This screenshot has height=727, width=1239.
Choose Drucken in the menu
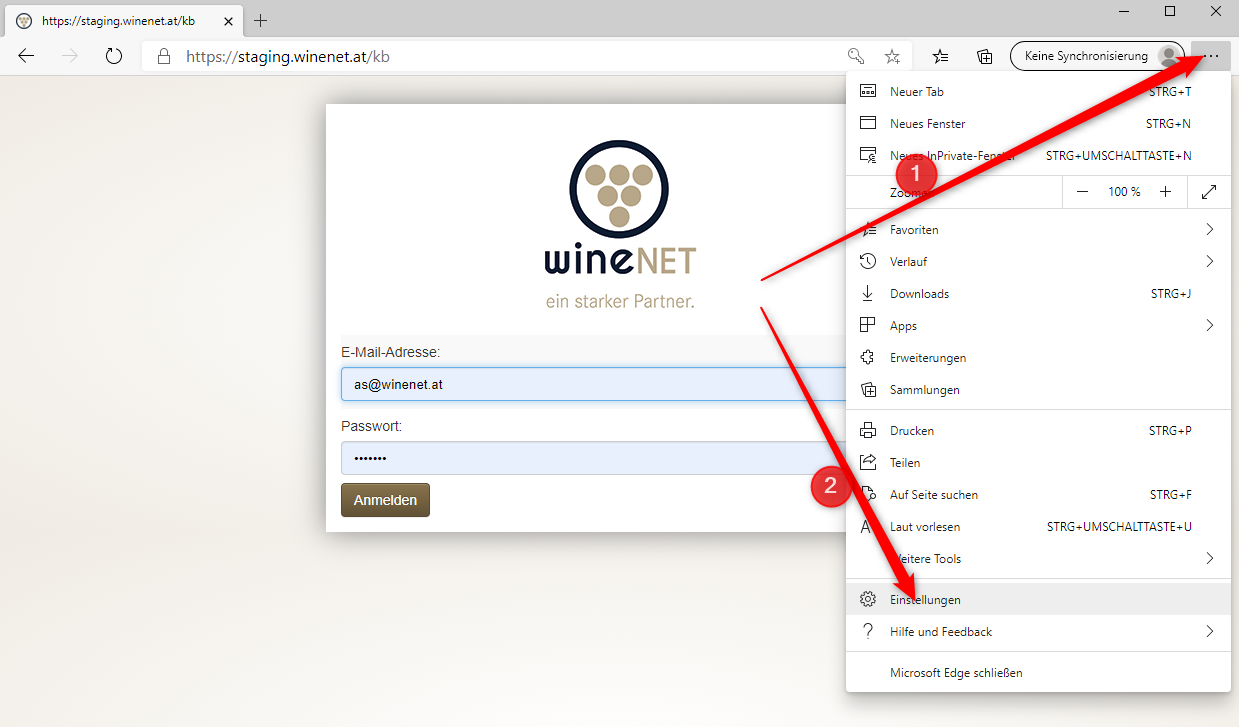pos(911,431)
